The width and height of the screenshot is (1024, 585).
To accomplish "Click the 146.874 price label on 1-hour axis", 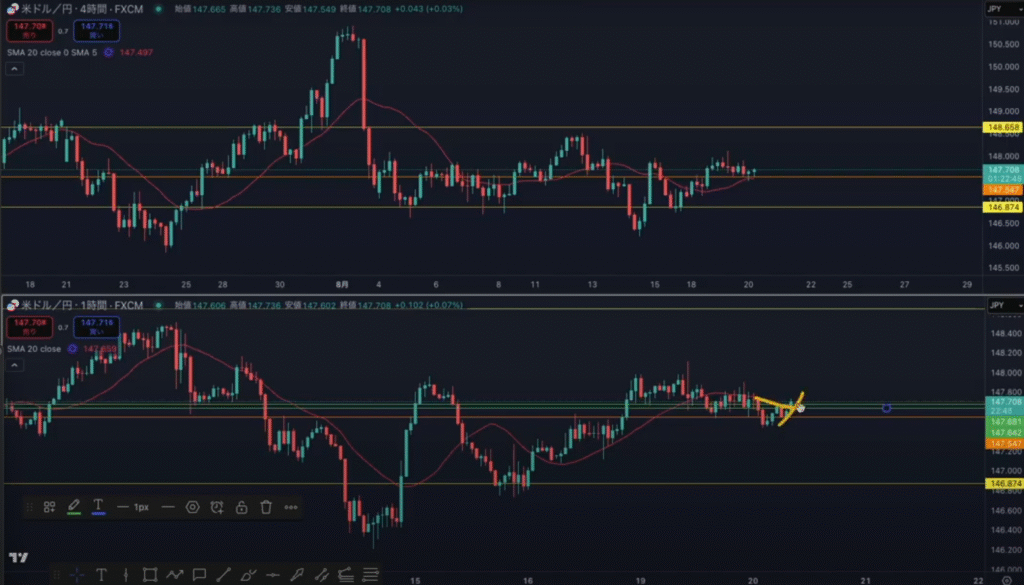I will 1003,484.
